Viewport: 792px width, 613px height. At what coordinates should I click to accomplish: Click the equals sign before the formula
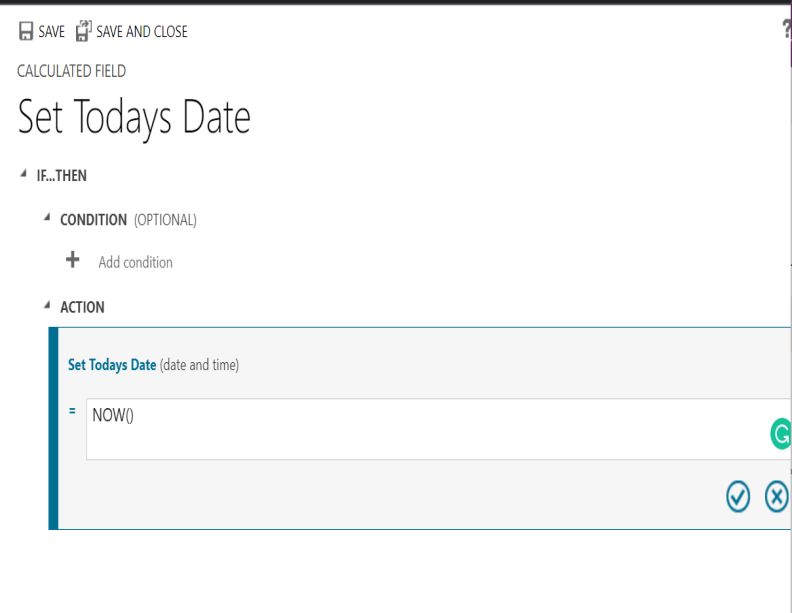72,412
